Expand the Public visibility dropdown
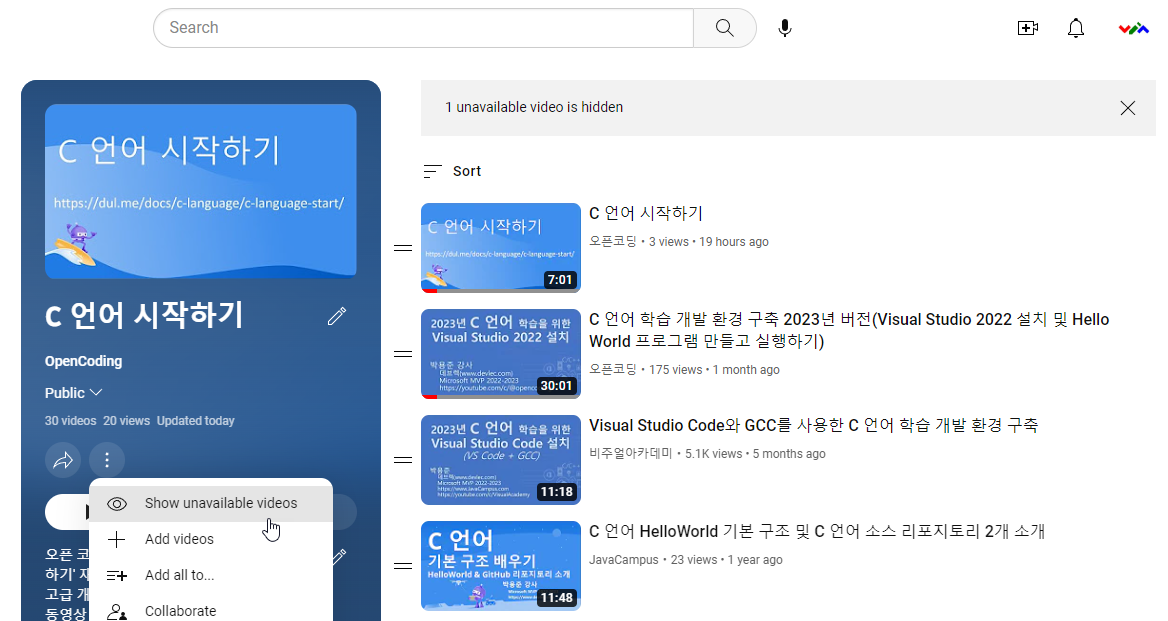1168x621 pixels. (74, 393)
